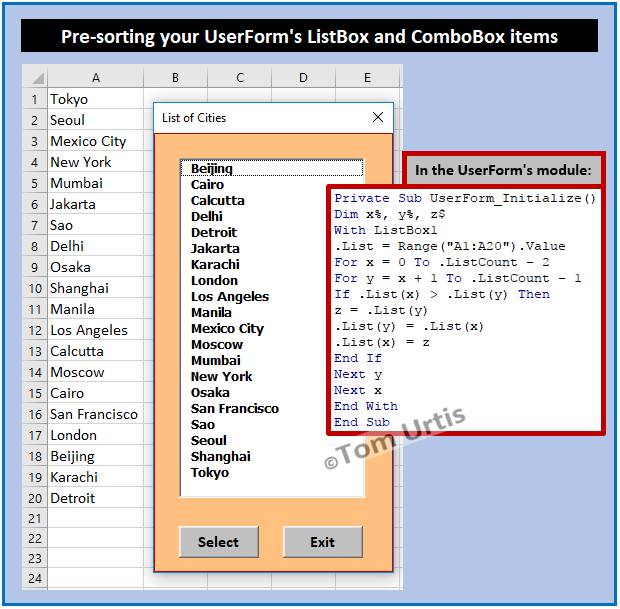
Task: Select column D header
Action: point(303,77)
